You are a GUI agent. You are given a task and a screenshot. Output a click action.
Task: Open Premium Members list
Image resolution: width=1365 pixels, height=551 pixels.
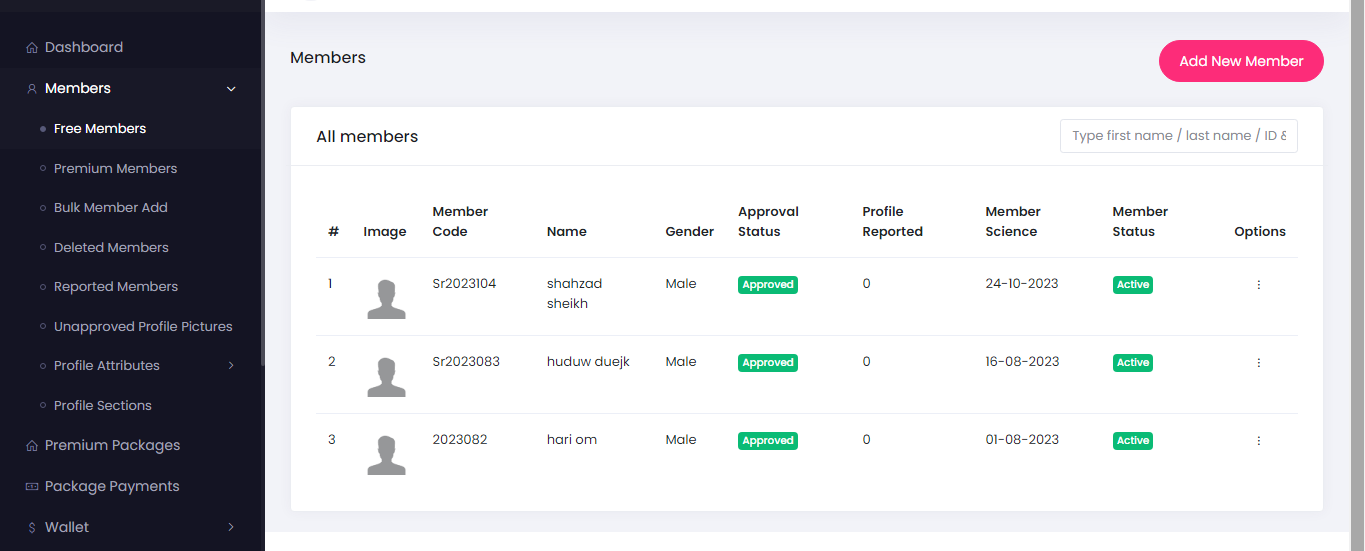115,169
